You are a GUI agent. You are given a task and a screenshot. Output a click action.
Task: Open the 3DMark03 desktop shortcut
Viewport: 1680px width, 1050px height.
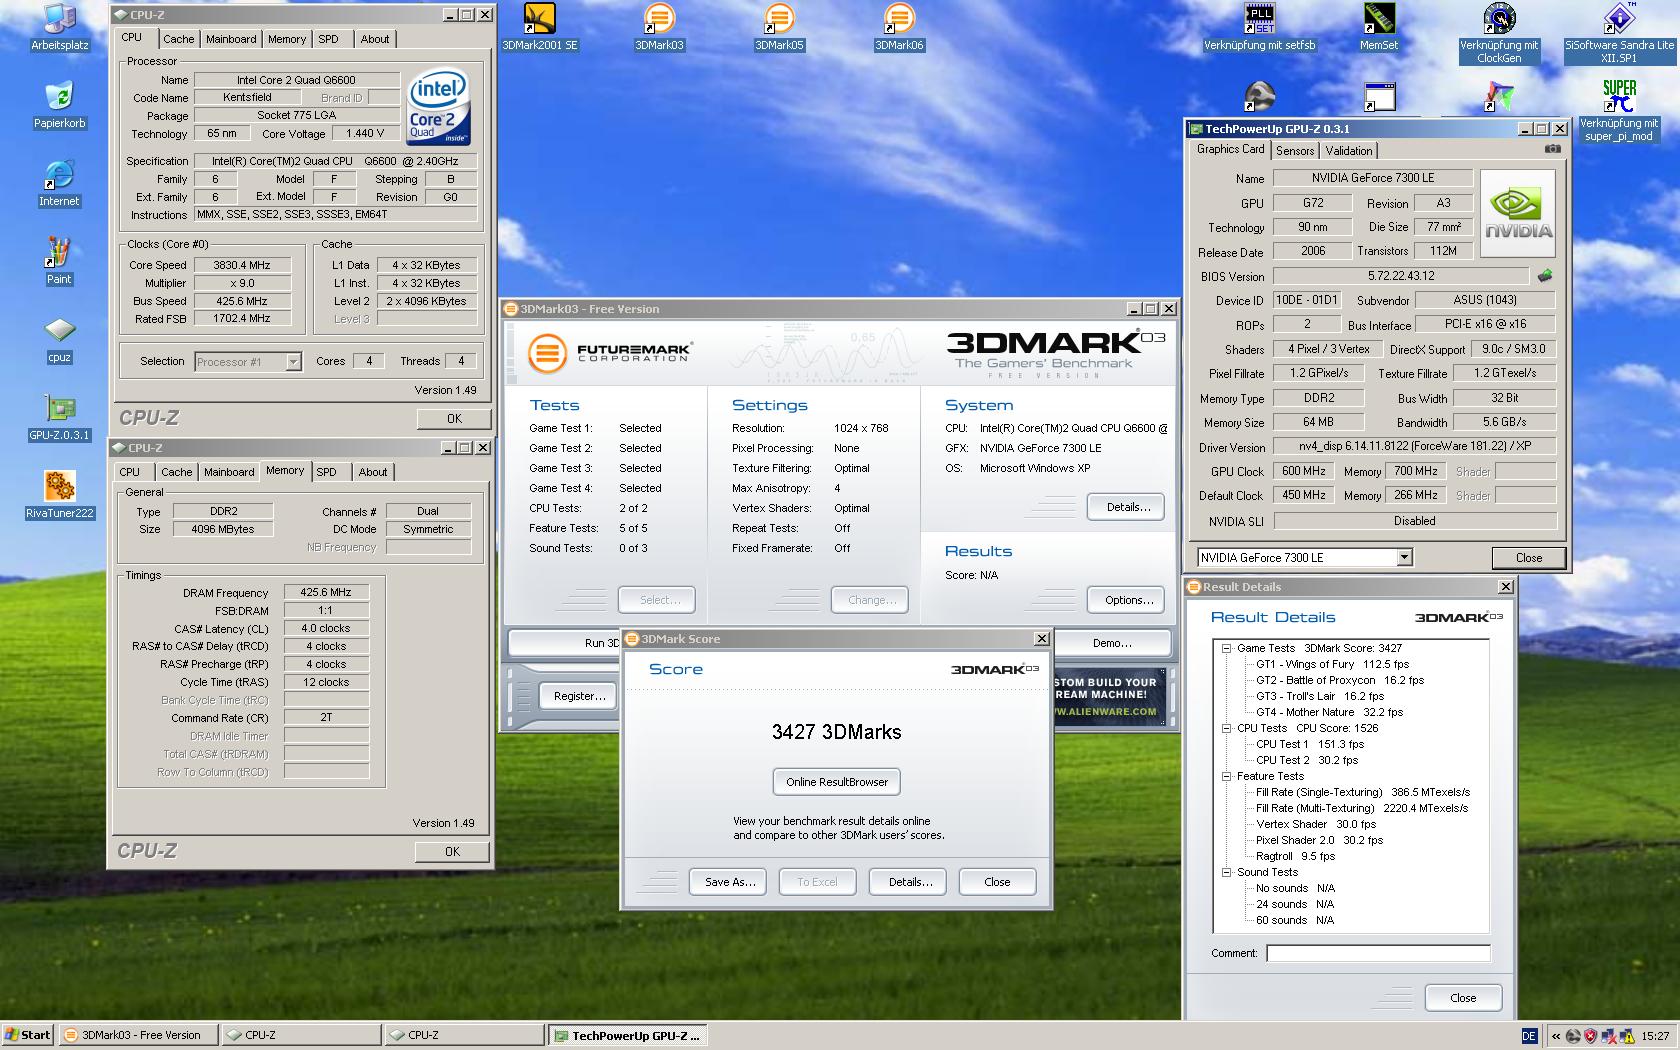659,27
